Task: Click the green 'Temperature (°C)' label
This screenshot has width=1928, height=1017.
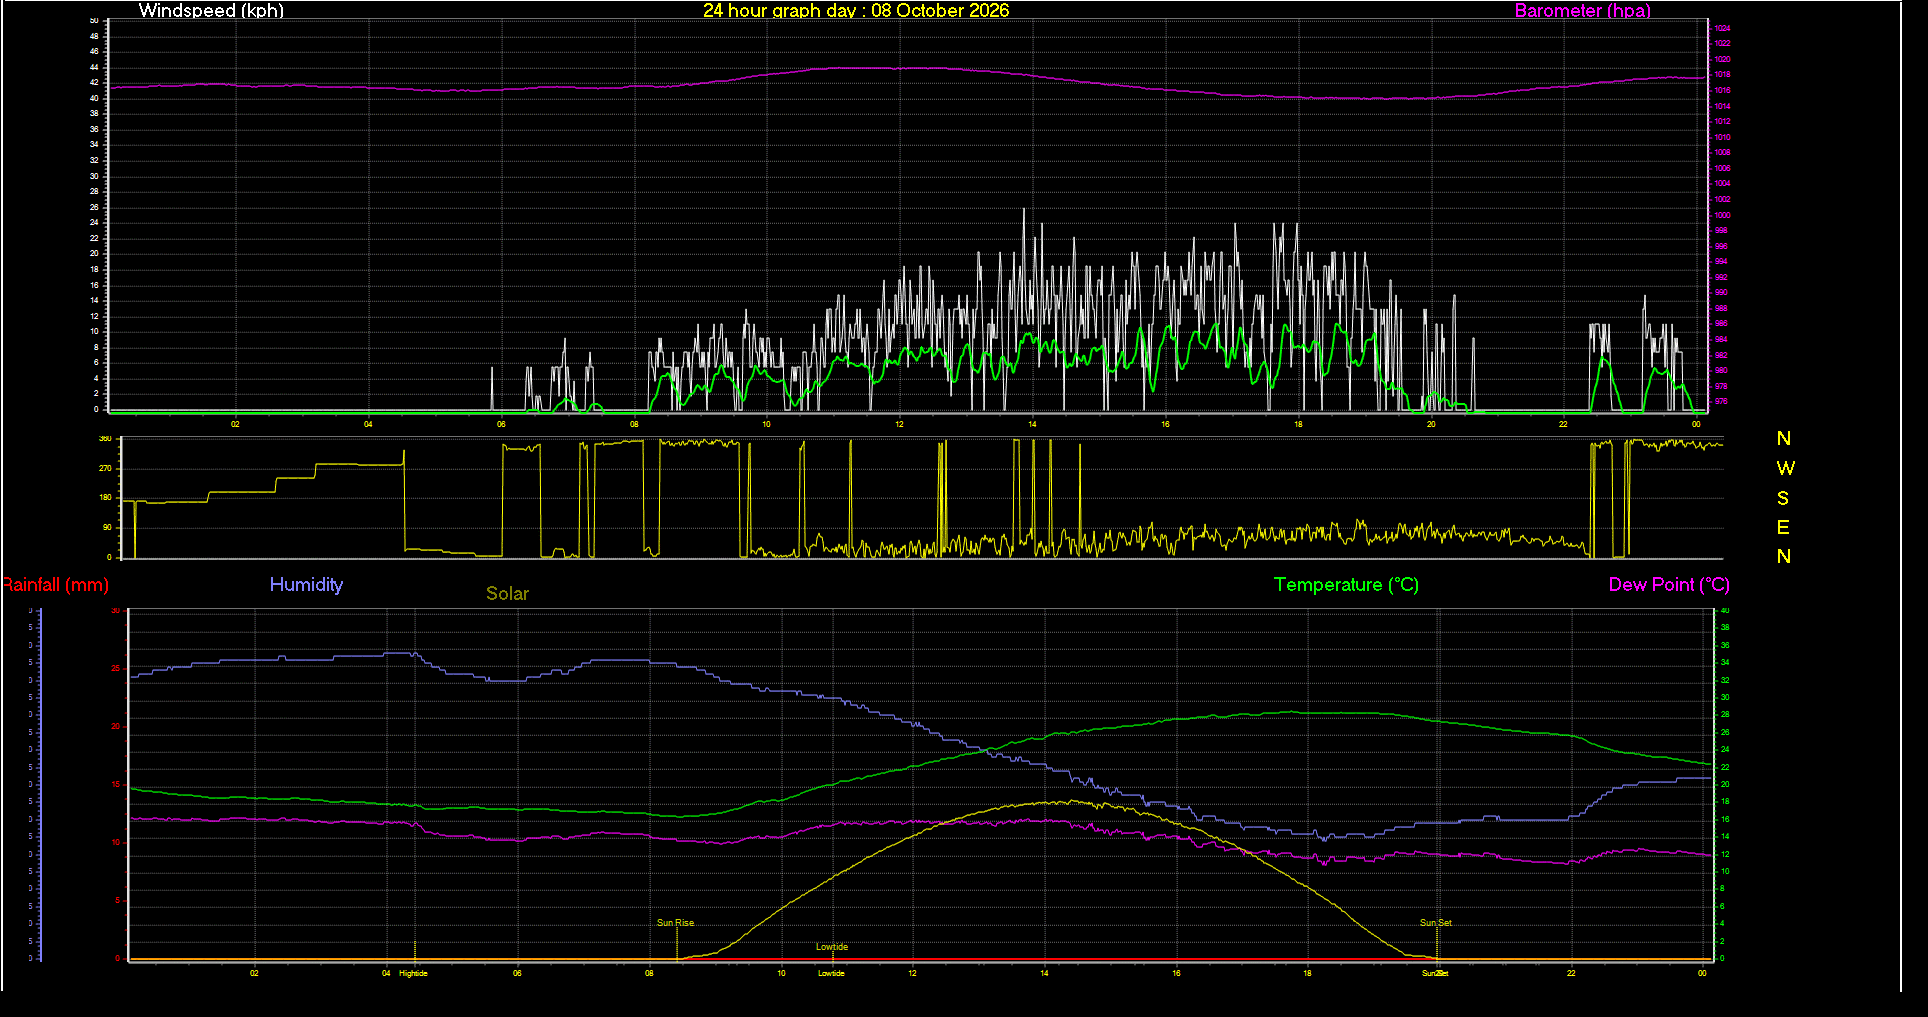Action: point(1346,585)
